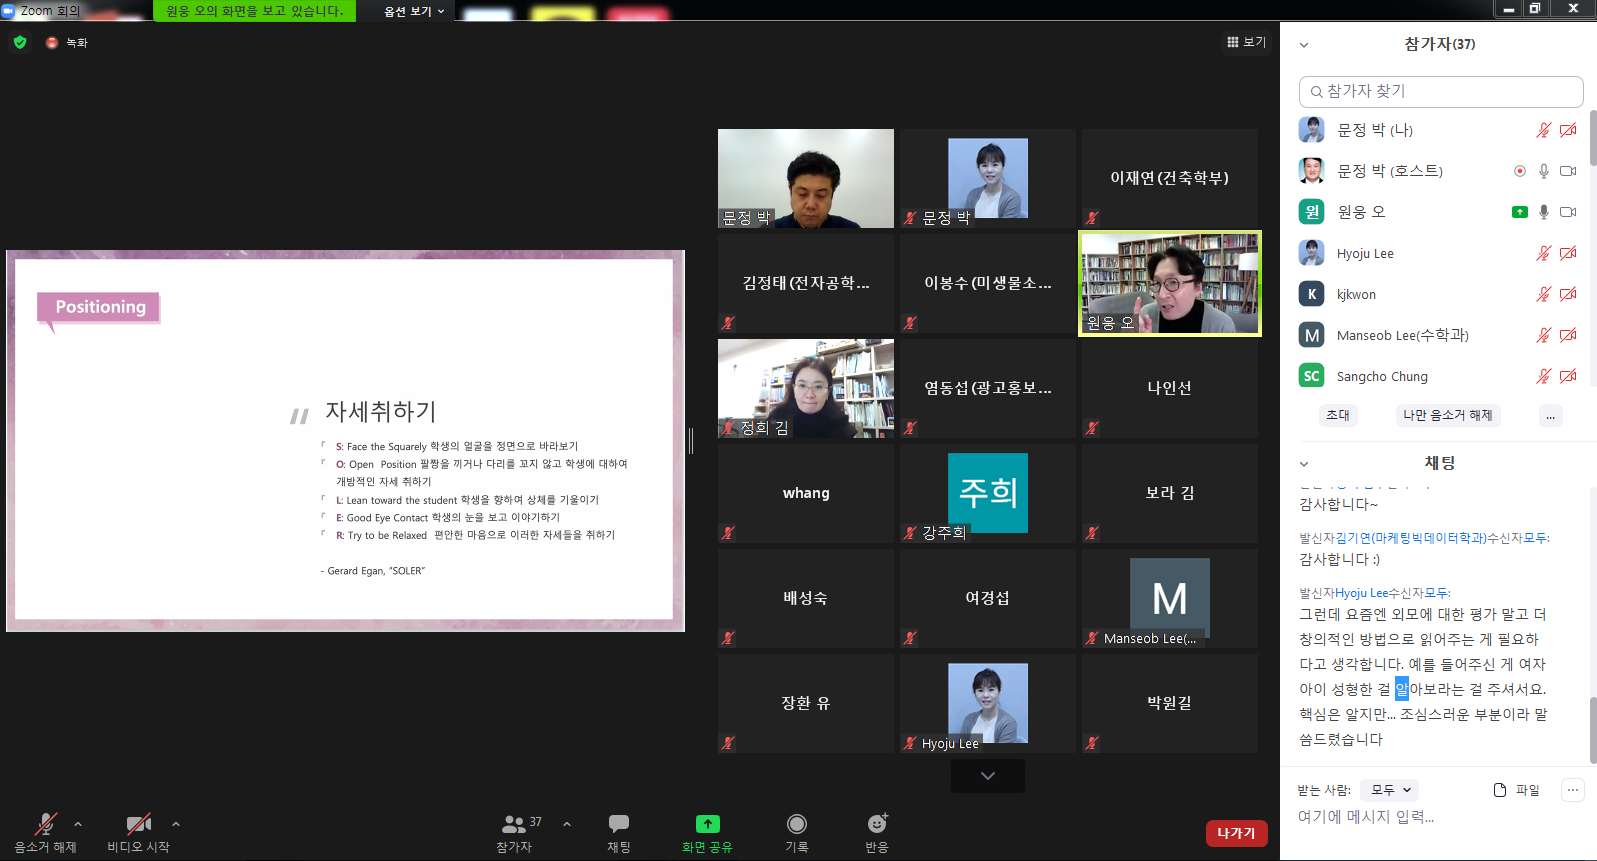1597x861 pixels.
Task: Click camera-off icon for Manseob Lee(수학과)
Action: pos(1568,335)
